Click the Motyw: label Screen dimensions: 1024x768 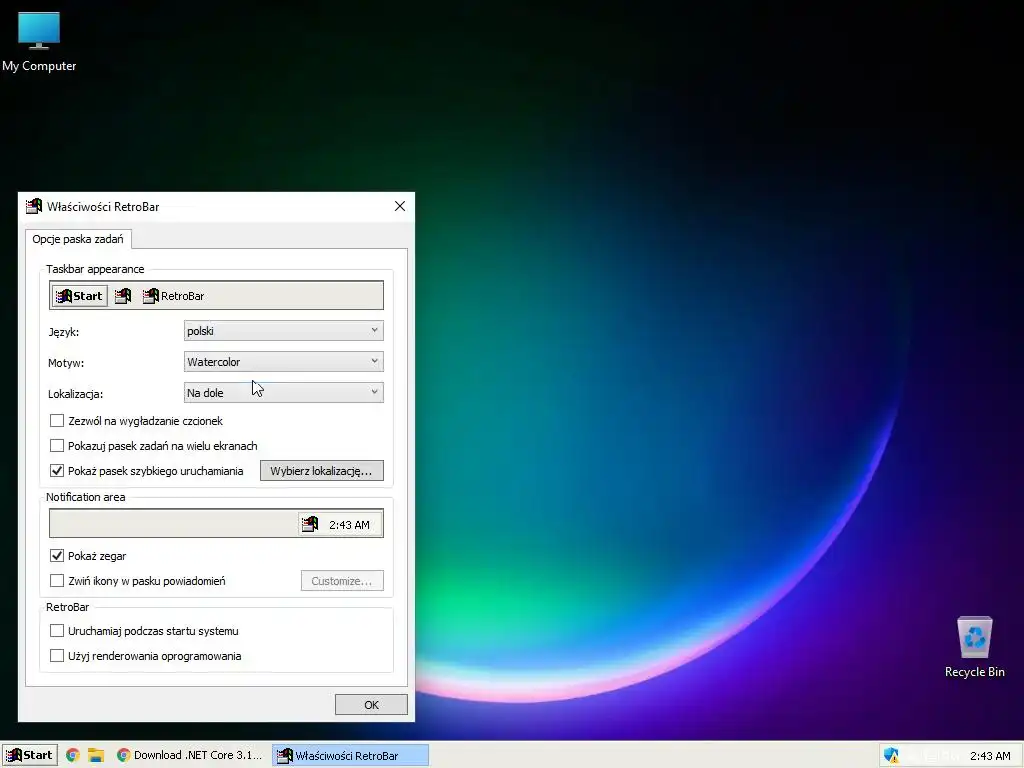tap(66, 363)
